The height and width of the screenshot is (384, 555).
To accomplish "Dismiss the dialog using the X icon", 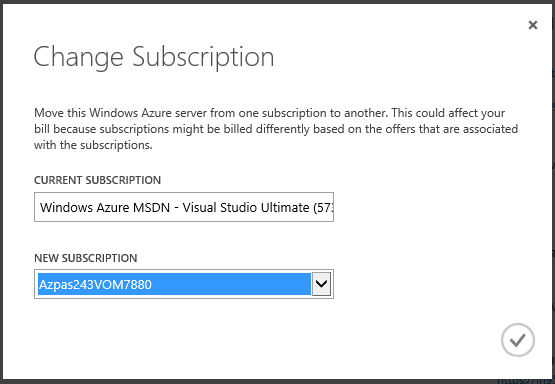I will point(533,25).
